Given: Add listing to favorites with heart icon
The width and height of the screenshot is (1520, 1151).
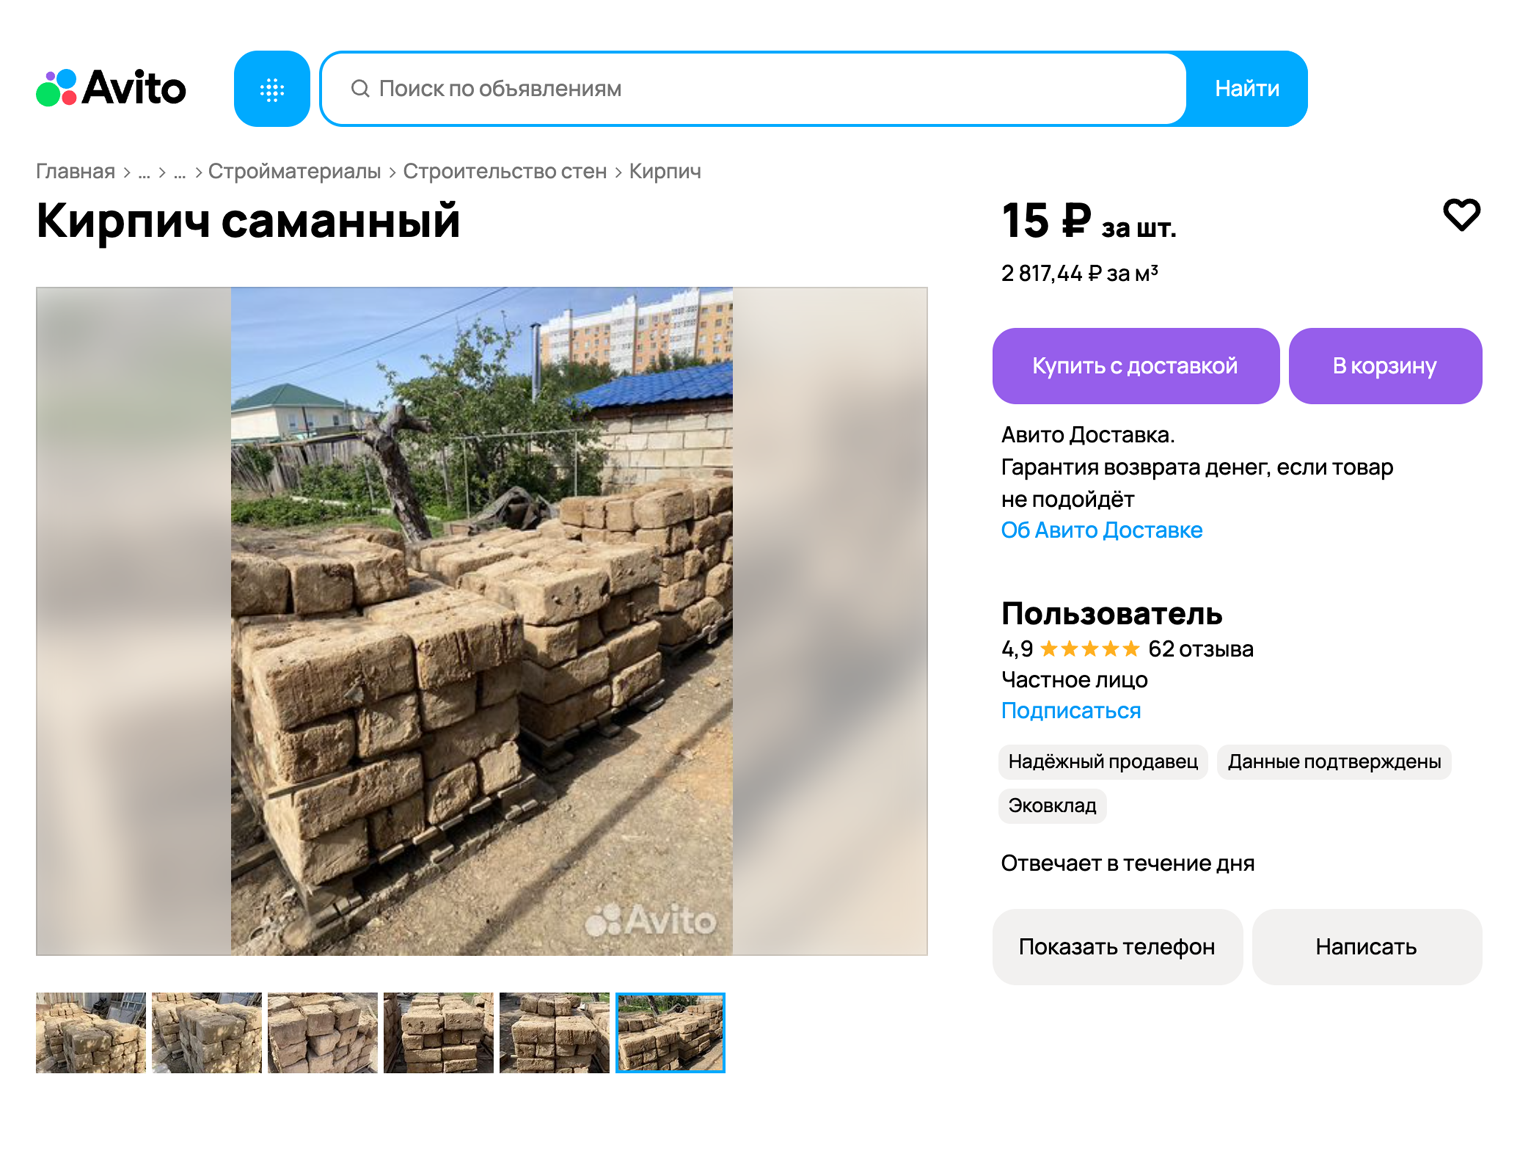Looking at the screenshot, I should 1461,214.
